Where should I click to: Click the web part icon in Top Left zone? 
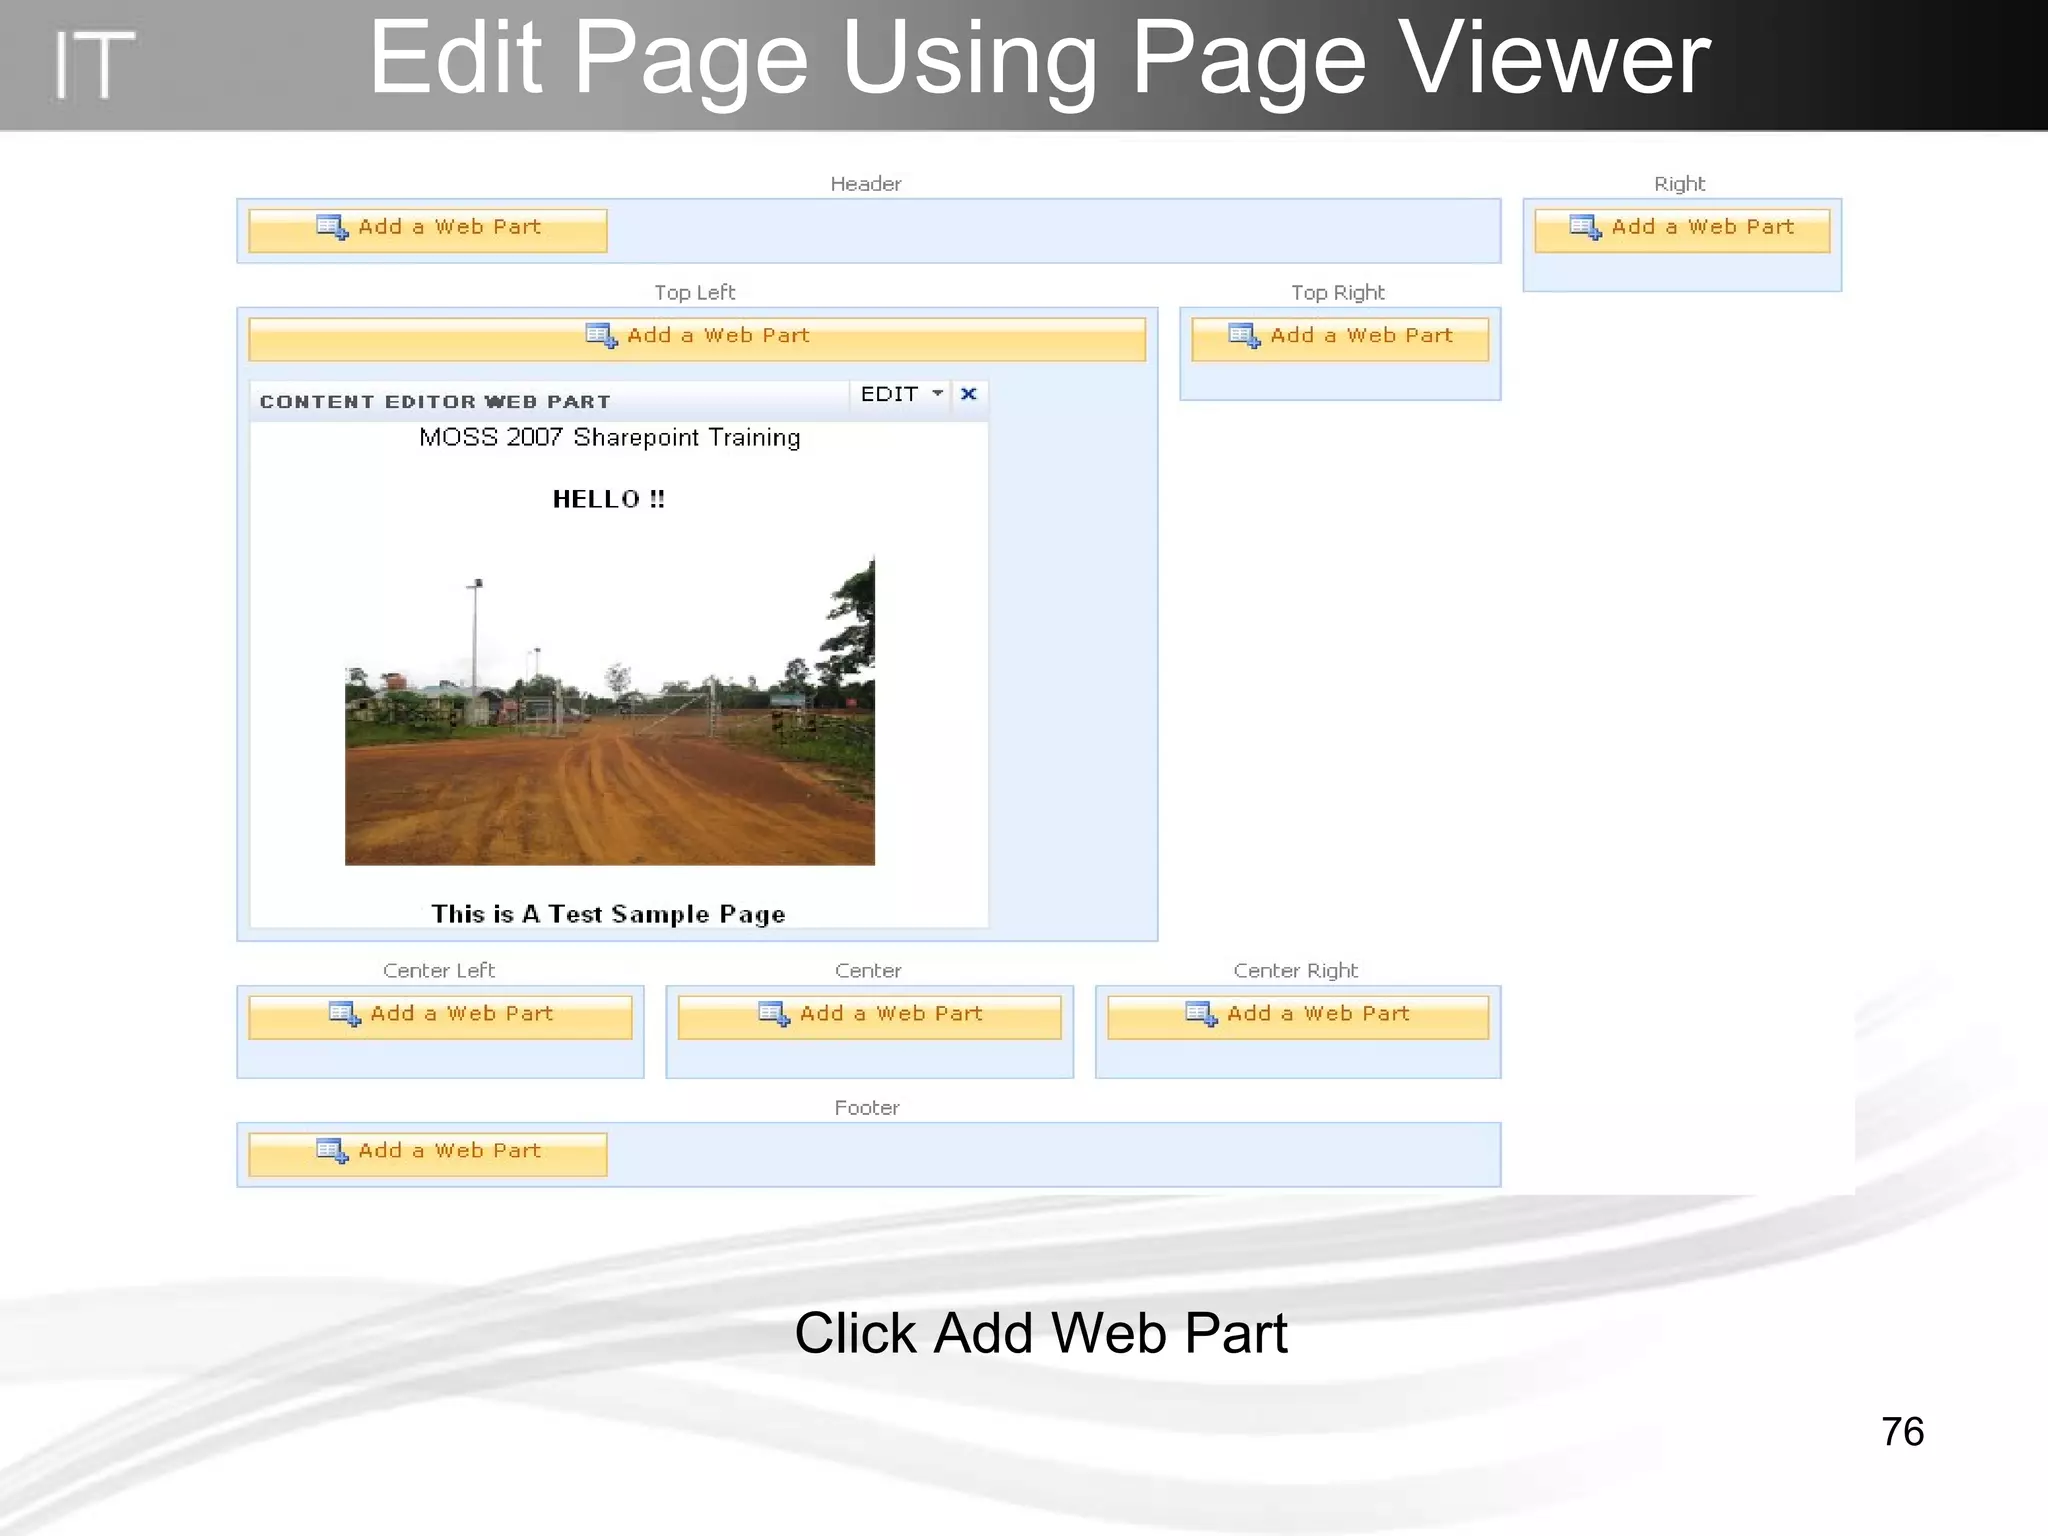(x=601, y=336)
